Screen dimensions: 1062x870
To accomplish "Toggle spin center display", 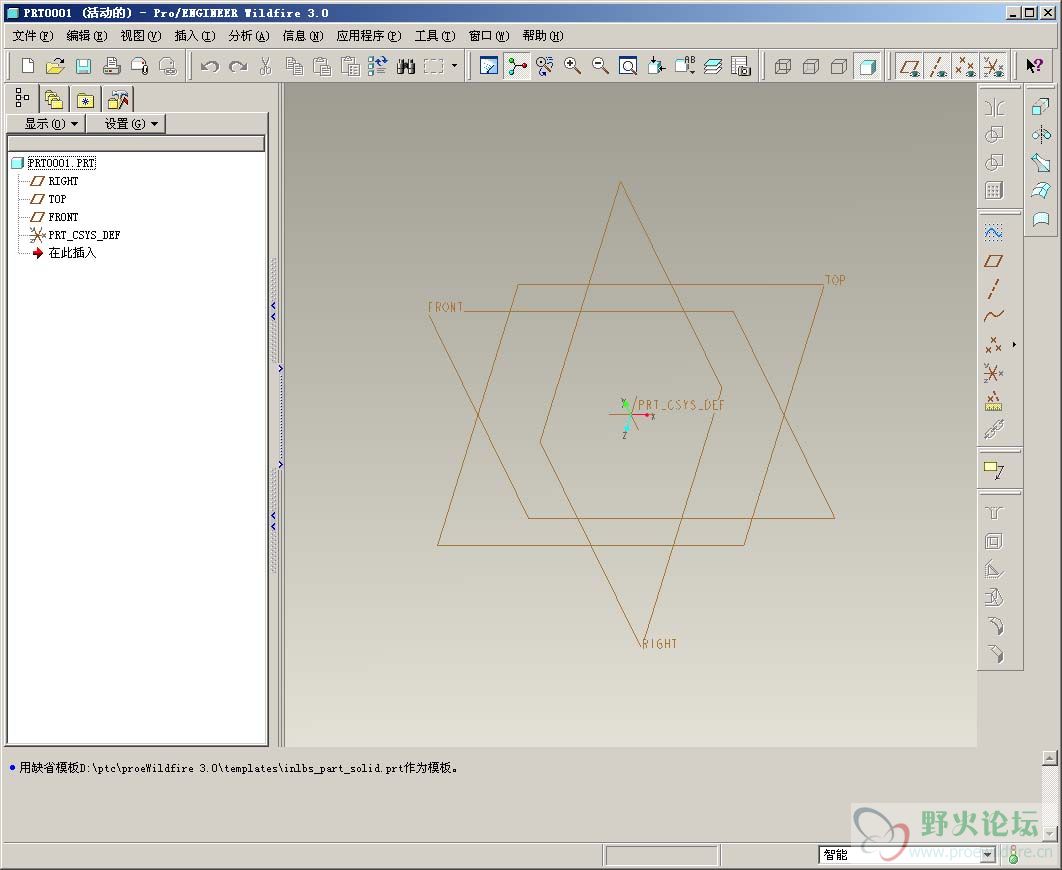I will coord(517,66).
